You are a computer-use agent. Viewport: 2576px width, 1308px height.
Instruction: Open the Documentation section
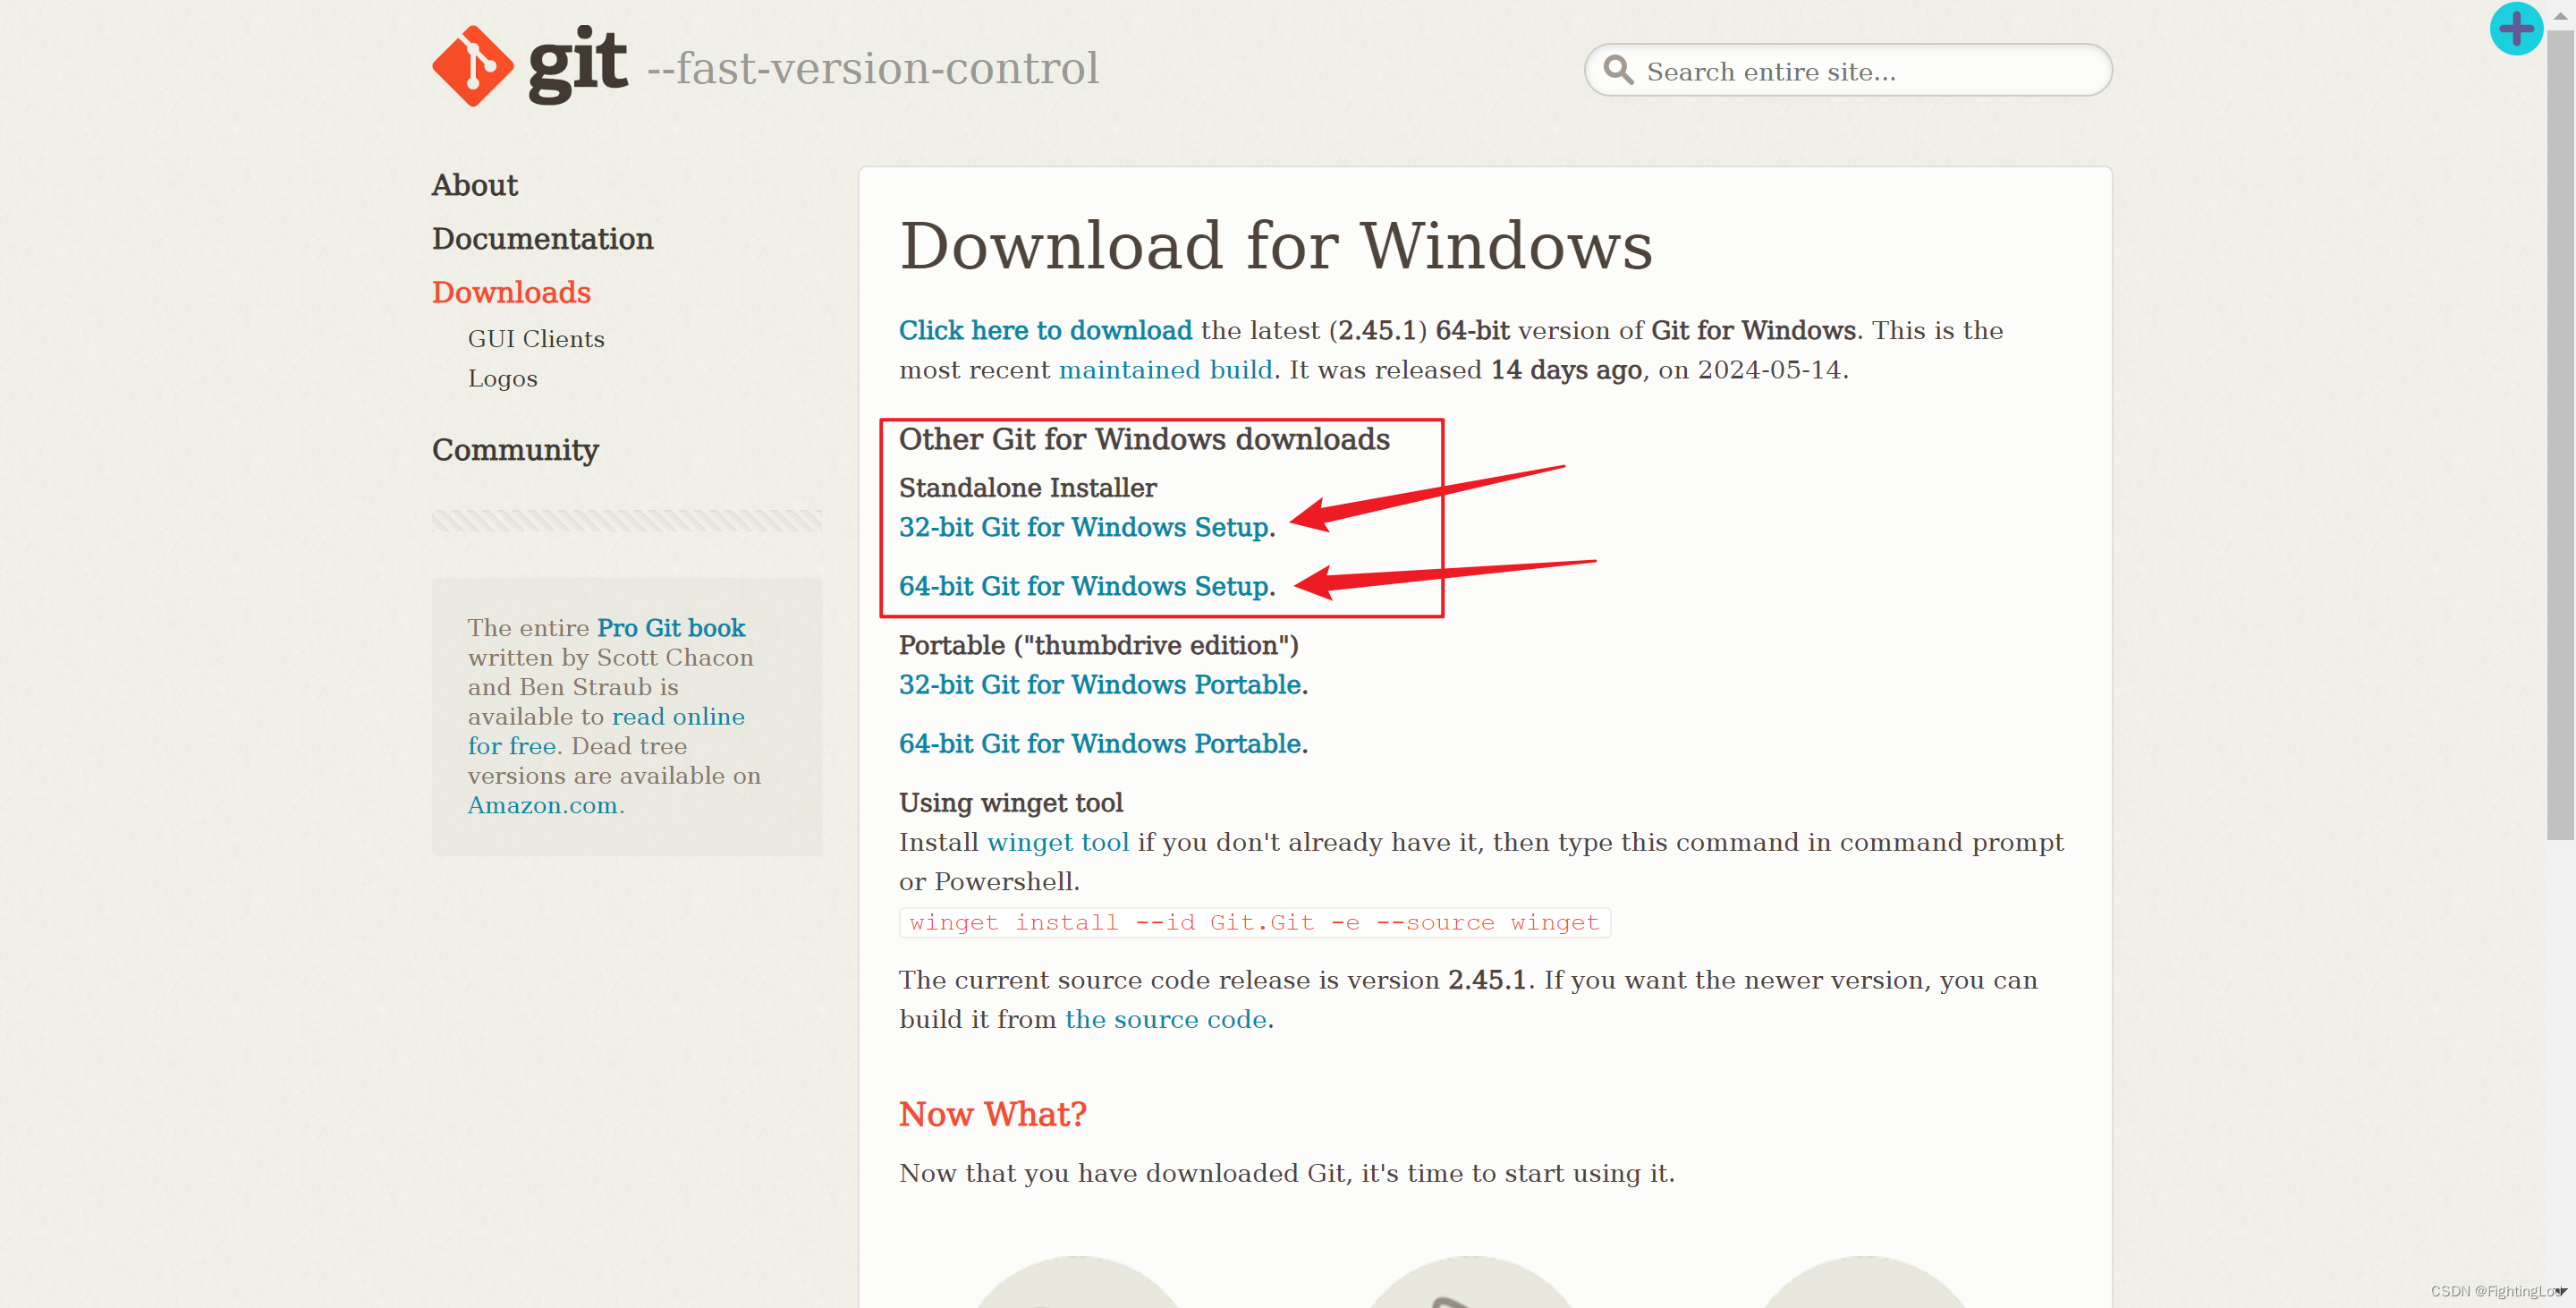542,239
